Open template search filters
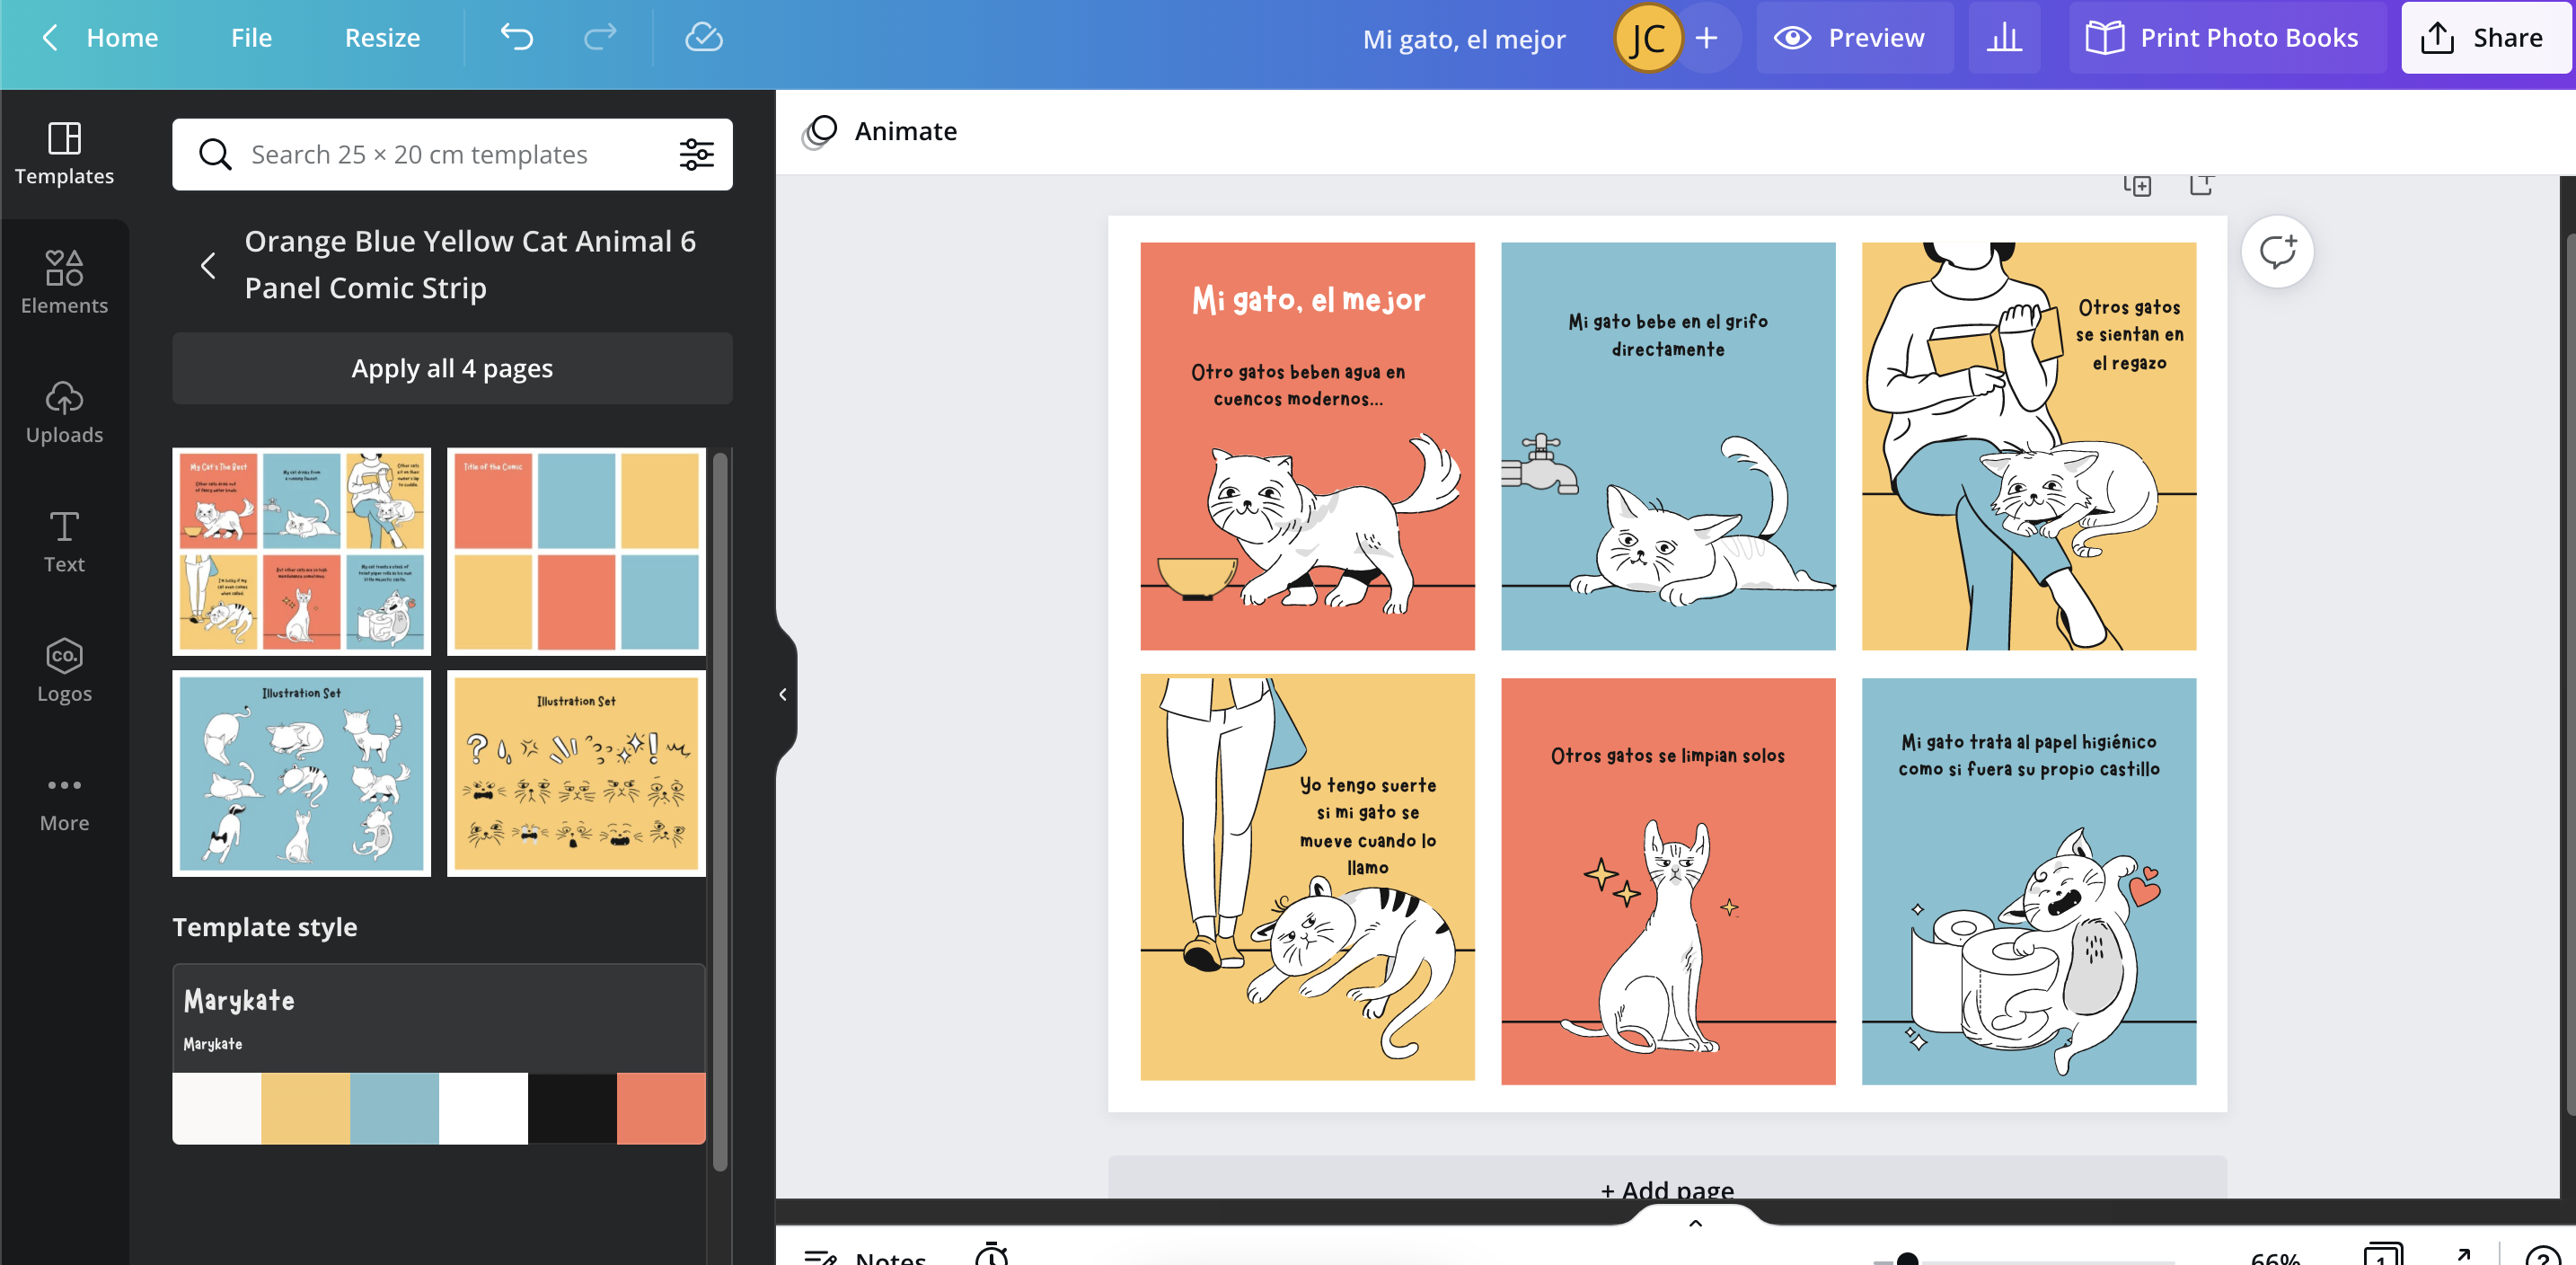2576x1265 pixels. pyautogui.click(x=697, y=154)
